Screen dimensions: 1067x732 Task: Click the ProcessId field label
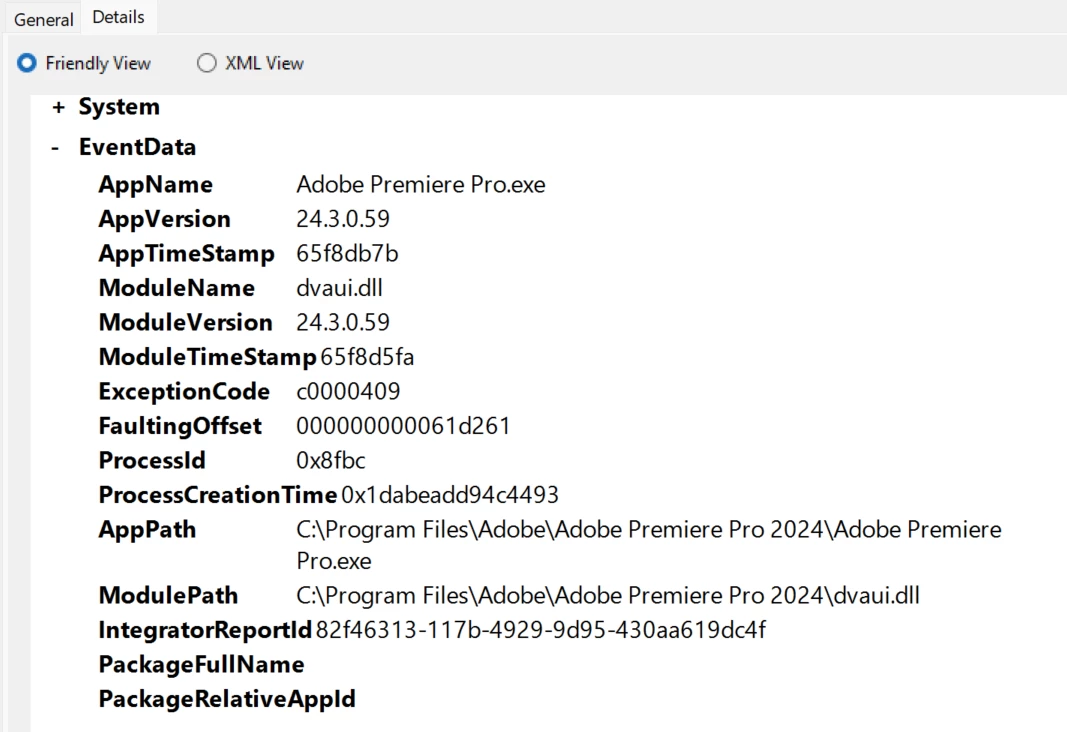(152, 461)
